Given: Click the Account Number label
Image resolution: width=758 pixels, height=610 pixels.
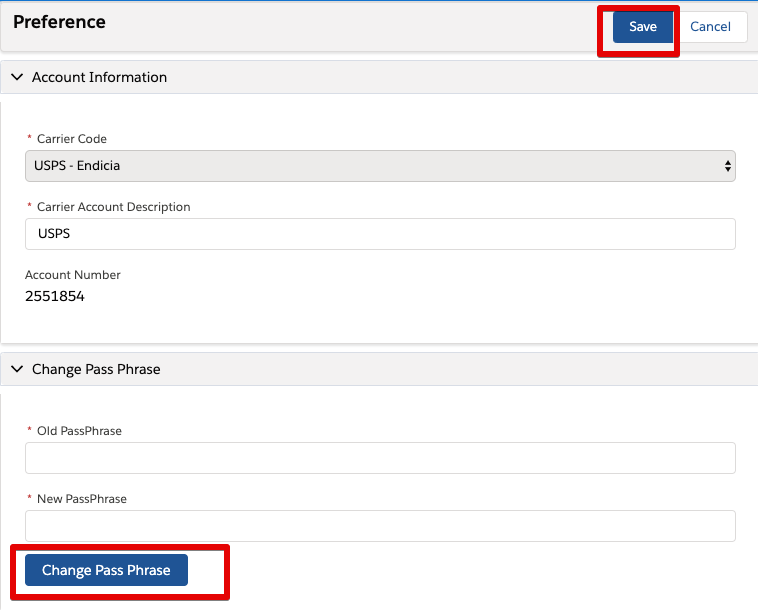Looking at the screenshot, I should [73, 275].
